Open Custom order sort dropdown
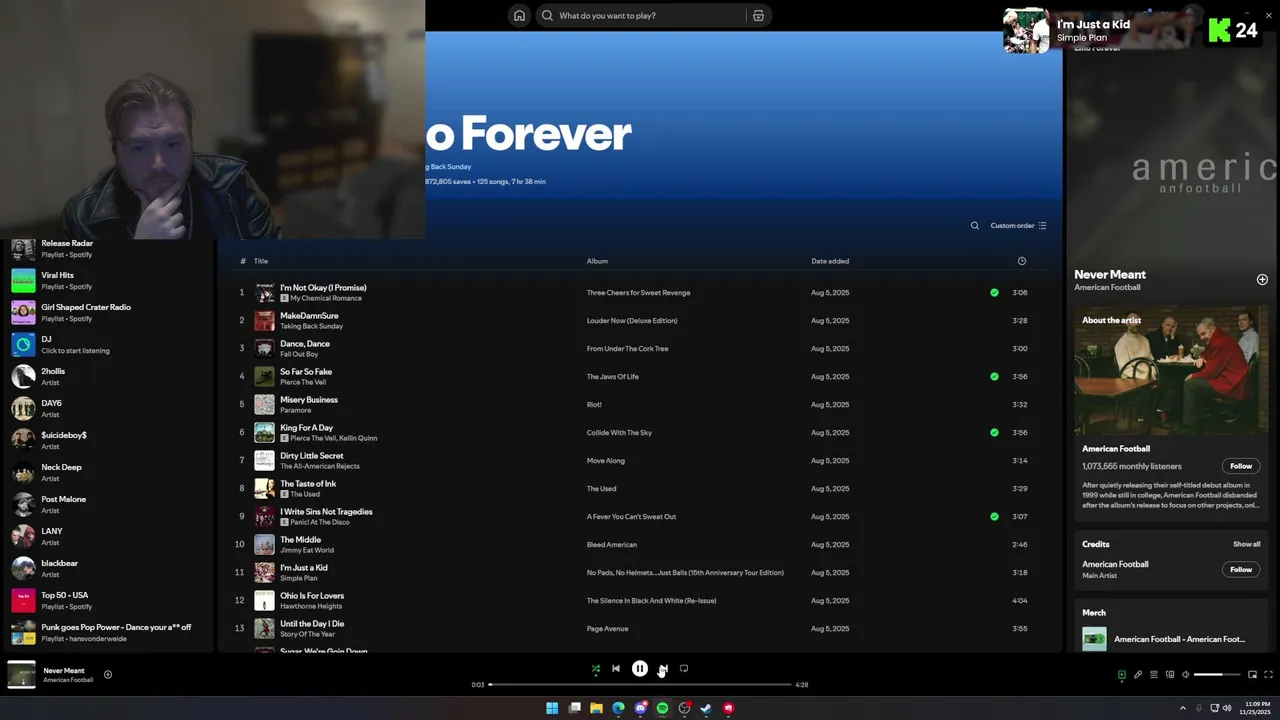Screen dimensions: 1280x720 pos(1018,225)
